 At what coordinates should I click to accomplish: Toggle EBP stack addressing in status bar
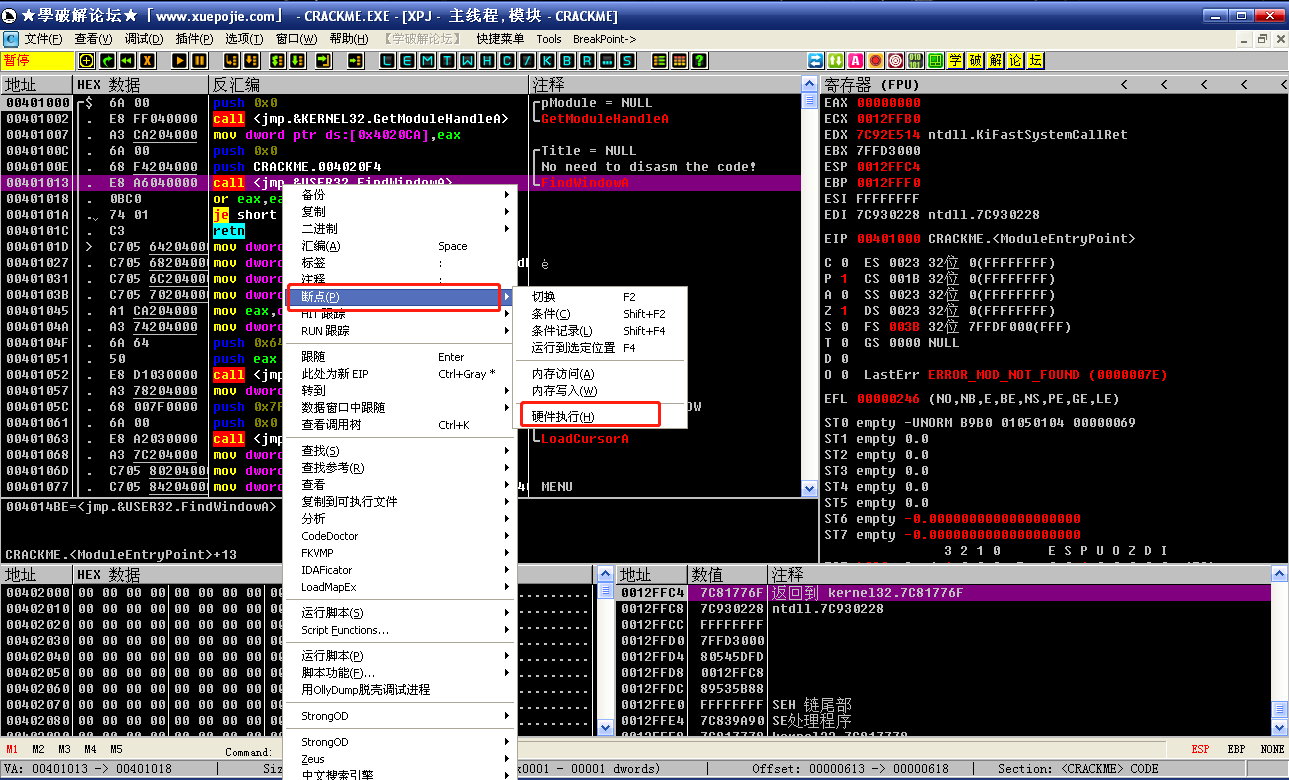(1236, 749)
